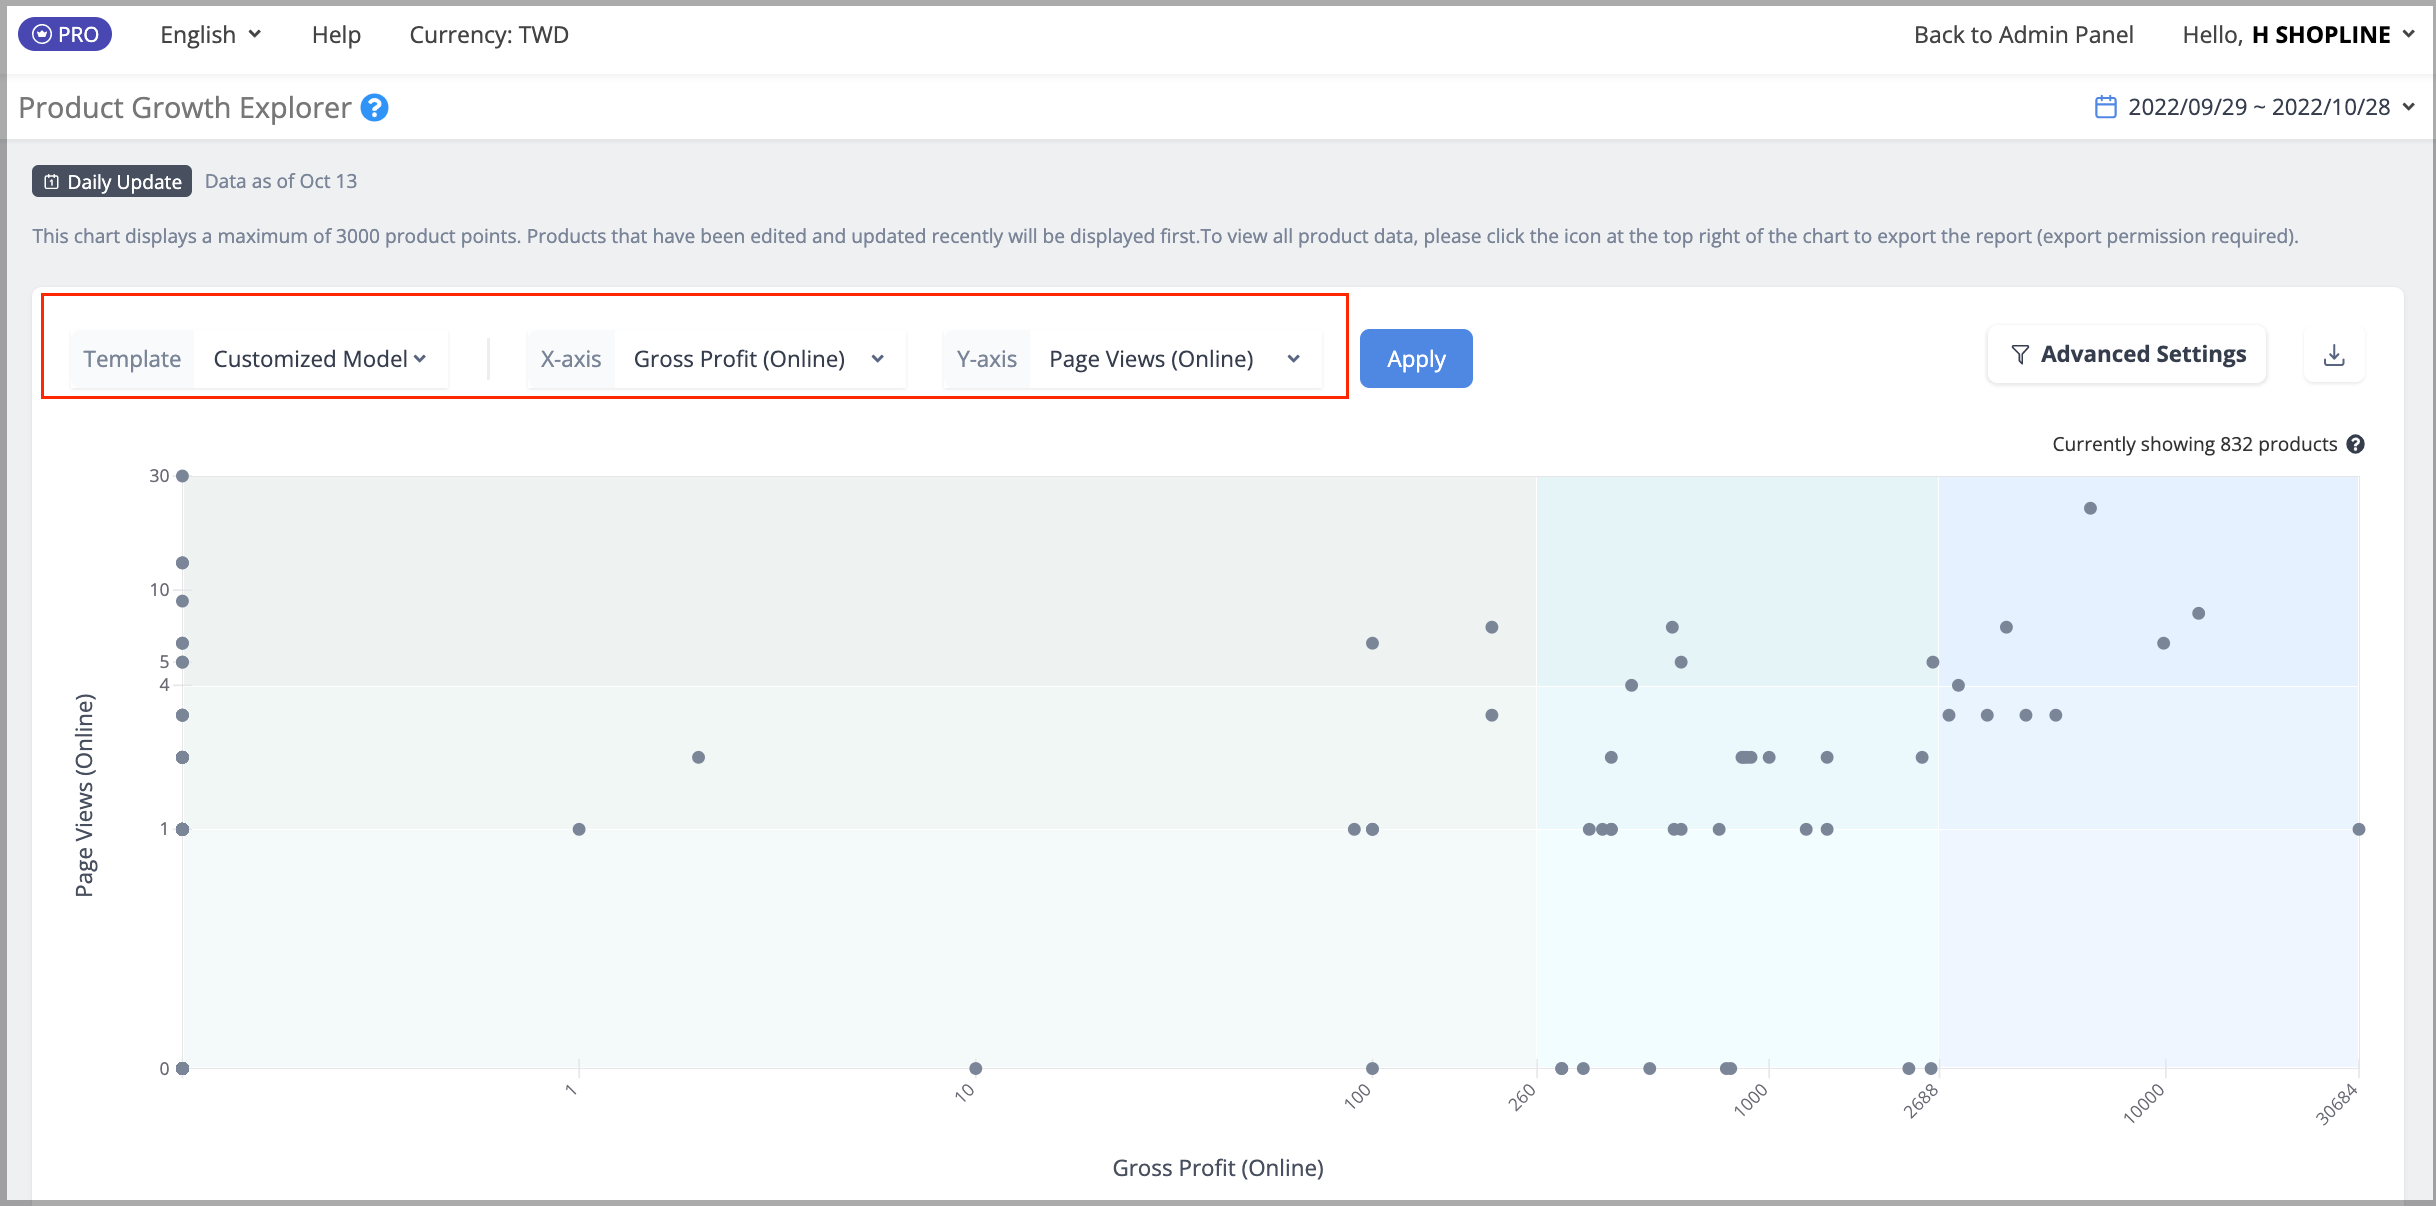Open the date range 2022/09/29 picker
The height and width of the screenshot is (1206, 2436).
pos(2257,107)
